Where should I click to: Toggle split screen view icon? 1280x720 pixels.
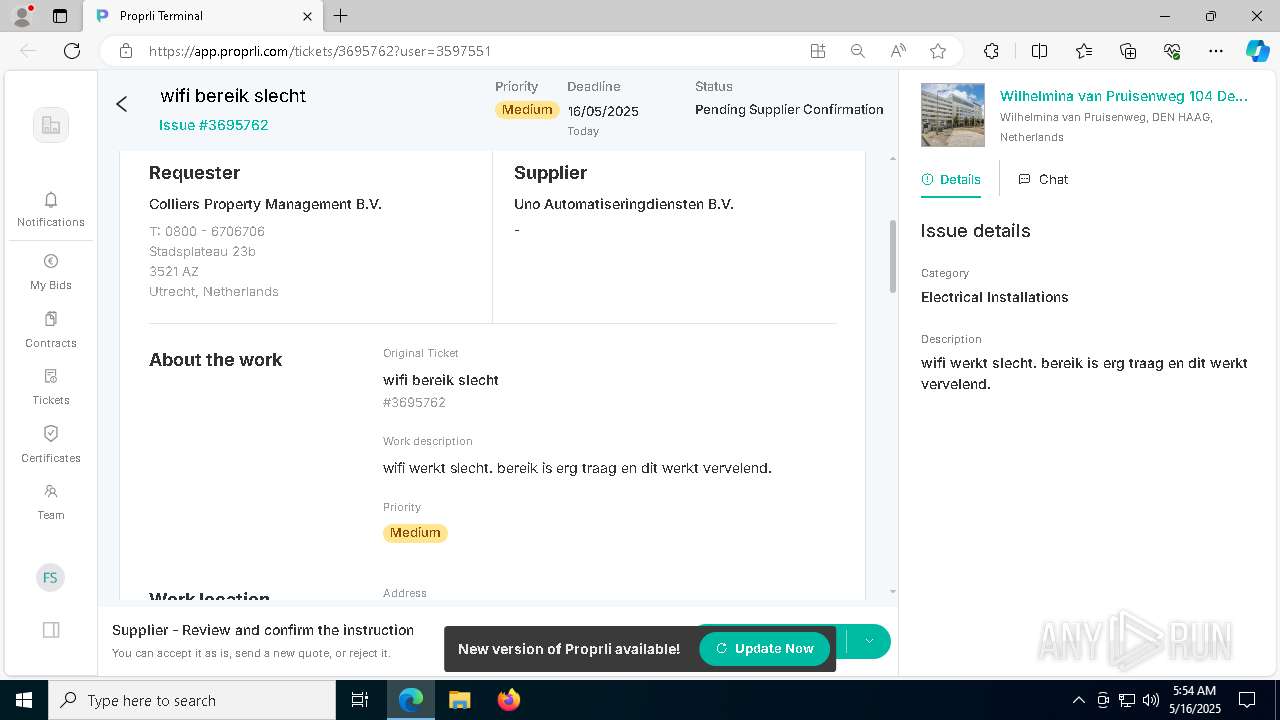click(1039, 51)
